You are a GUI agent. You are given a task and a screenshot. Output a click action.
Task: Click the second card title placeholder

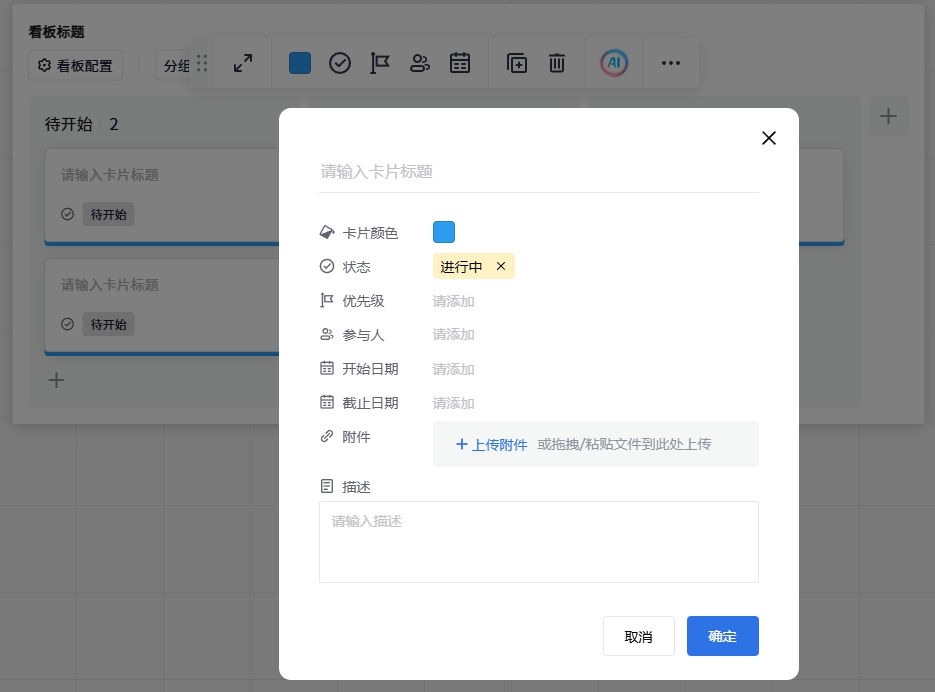click(110, 285)
